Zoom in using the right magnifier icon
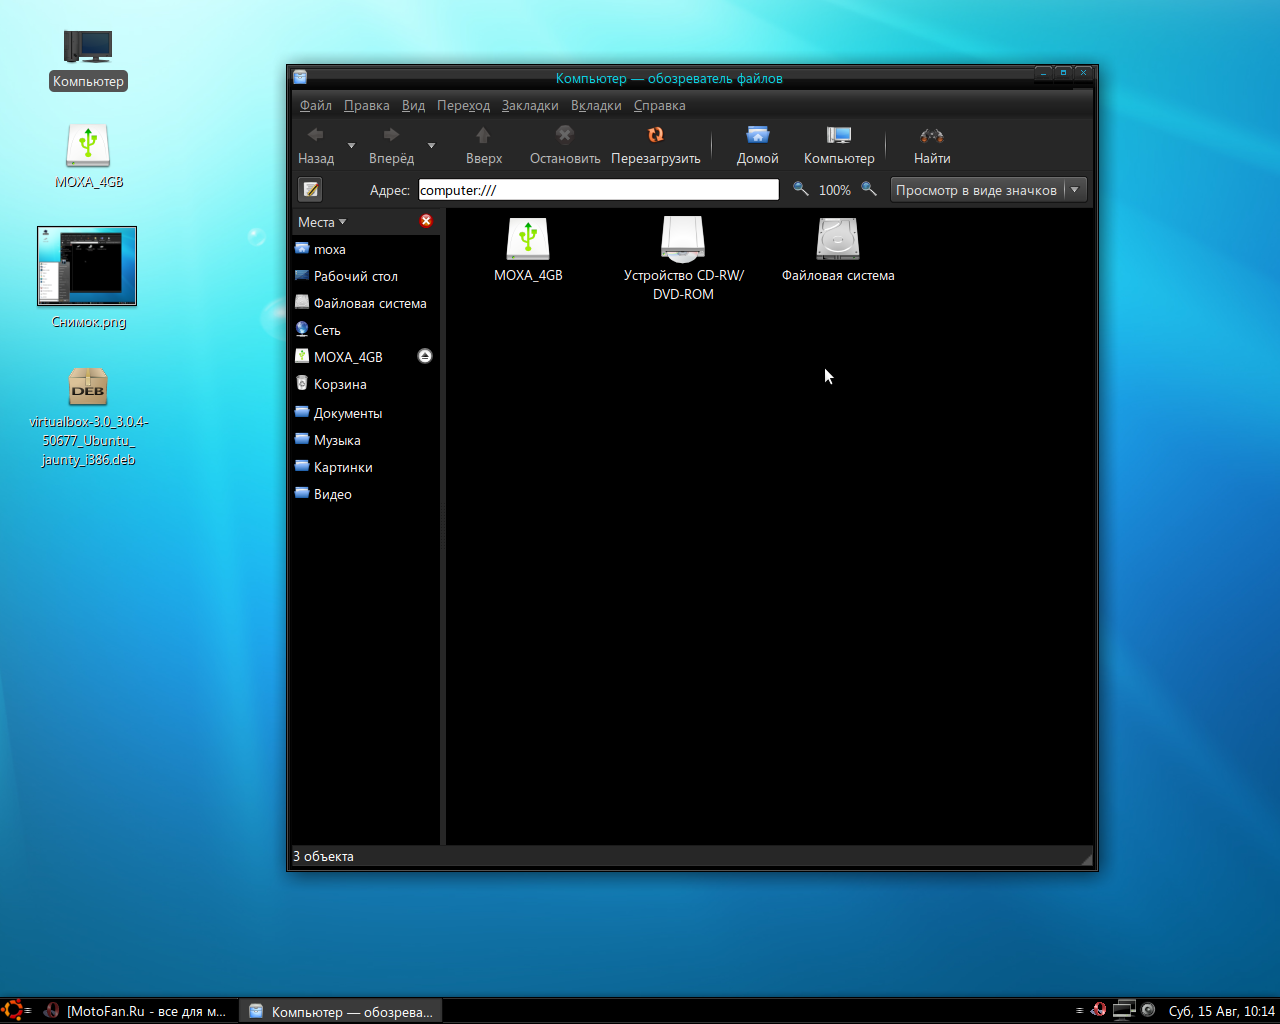 [x=869, y=189]
